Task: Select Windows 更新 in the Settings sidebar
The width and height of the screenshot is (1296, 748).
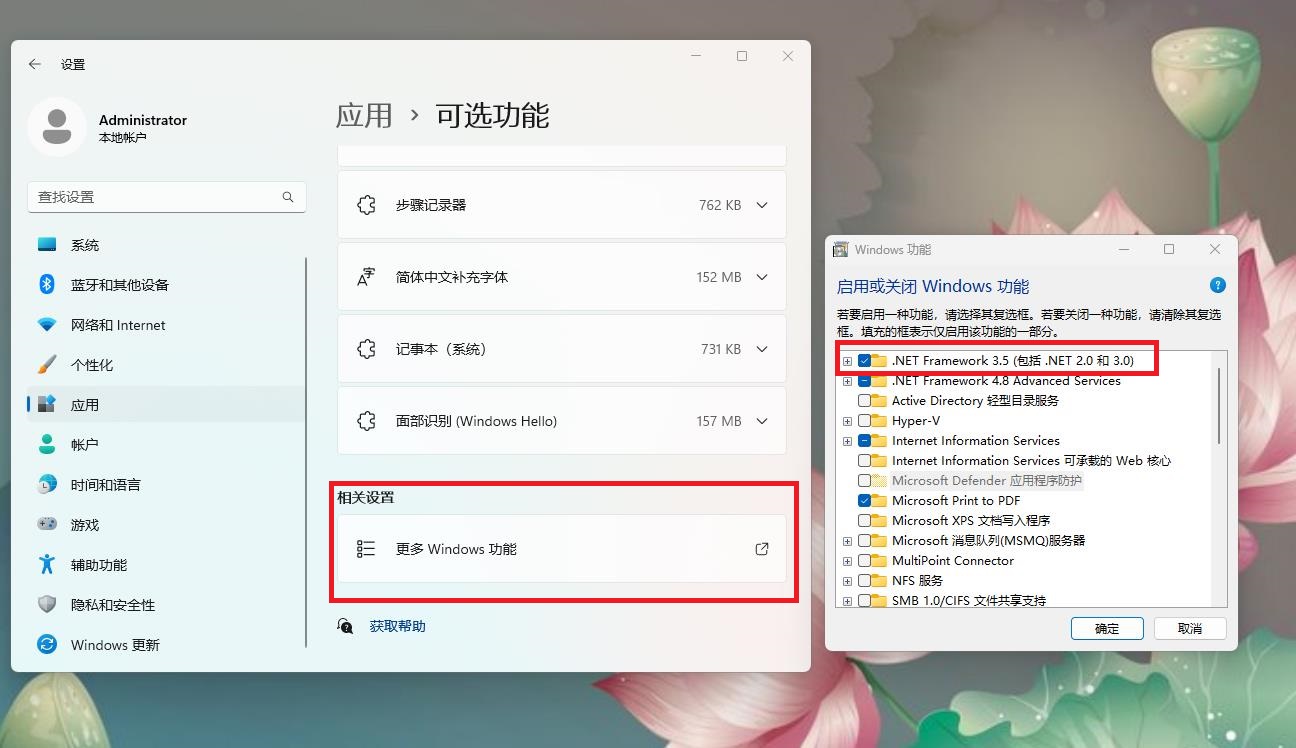Action: coord(166,645)
